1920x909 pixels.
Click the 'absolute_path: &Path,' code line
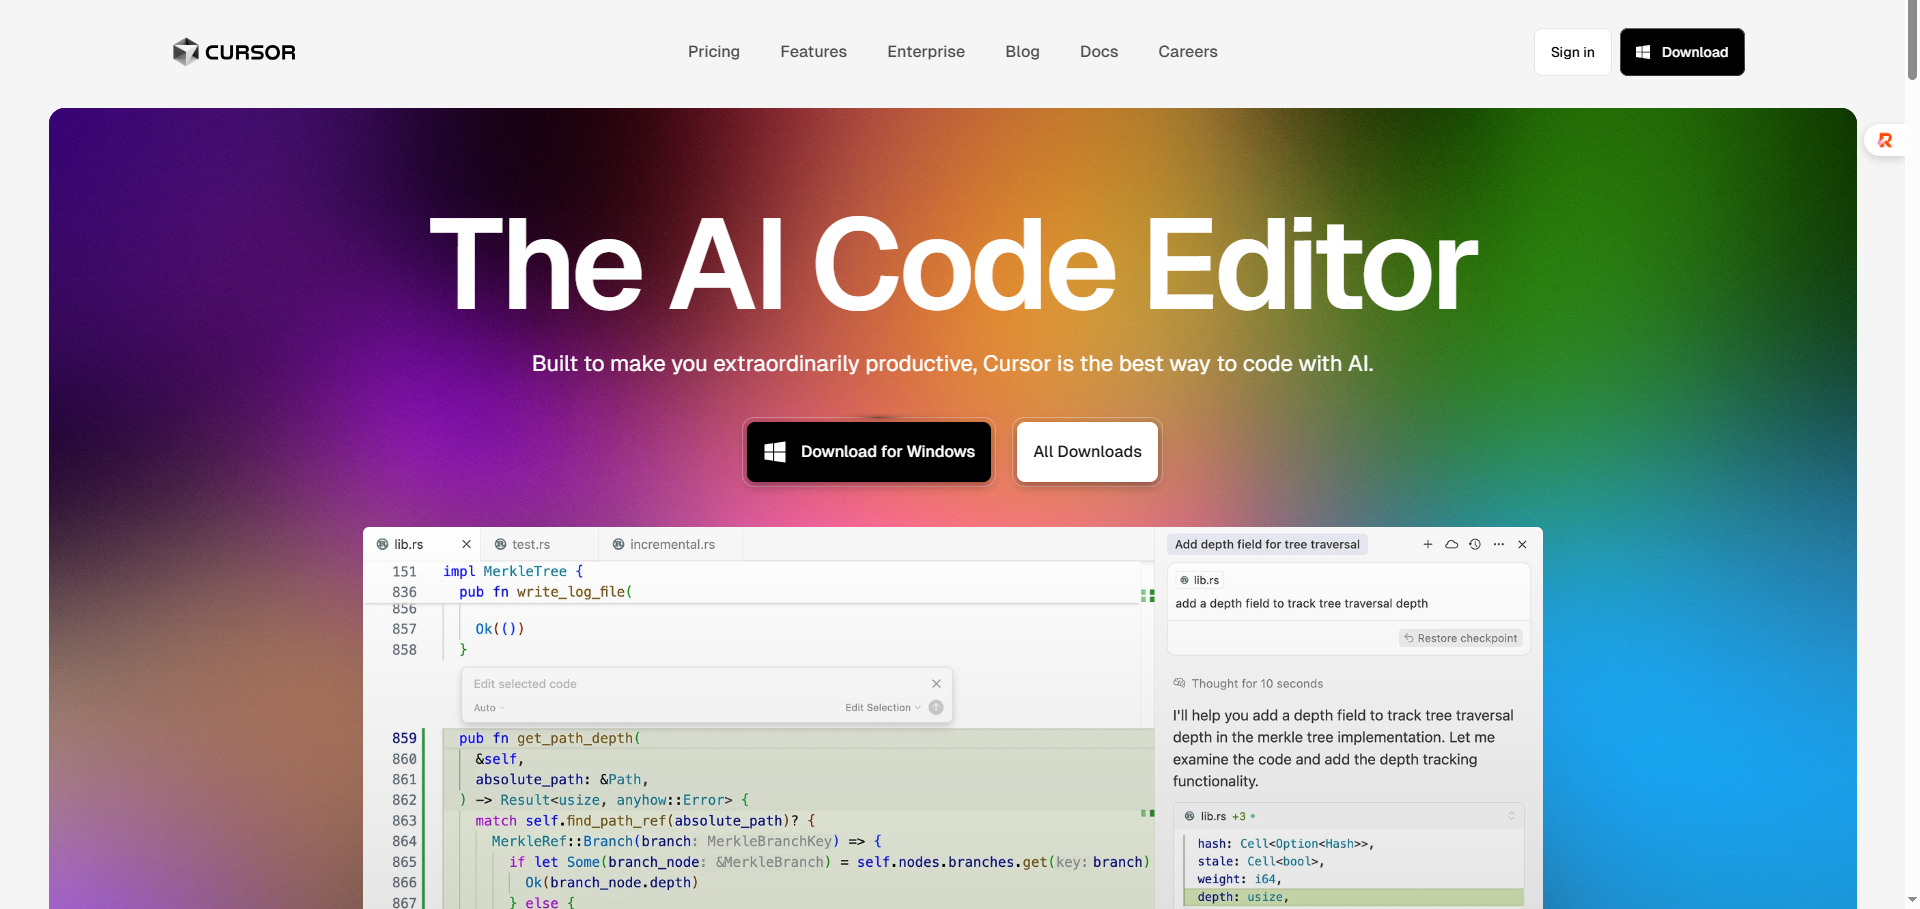(562, 780)
